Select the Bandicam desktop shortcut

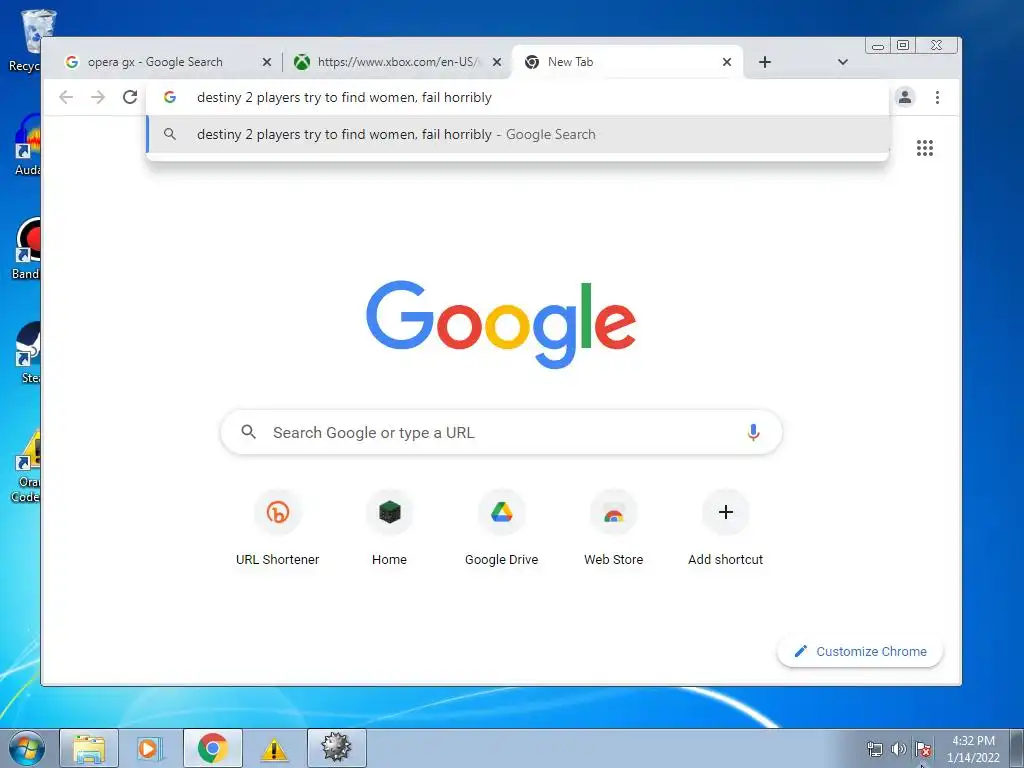(26, 249)
